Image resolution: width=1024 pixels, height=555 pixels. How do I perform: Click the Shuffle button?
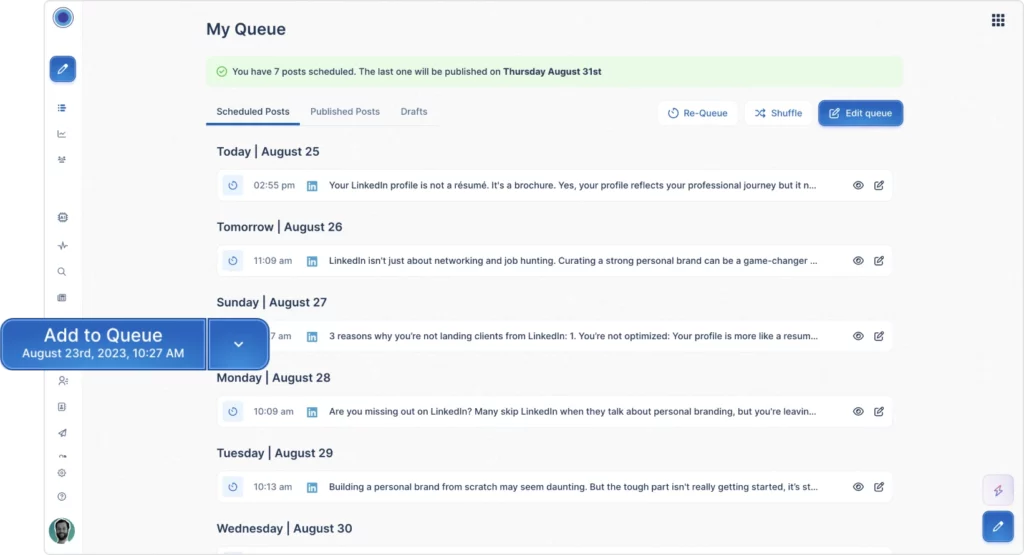[778, 113]
